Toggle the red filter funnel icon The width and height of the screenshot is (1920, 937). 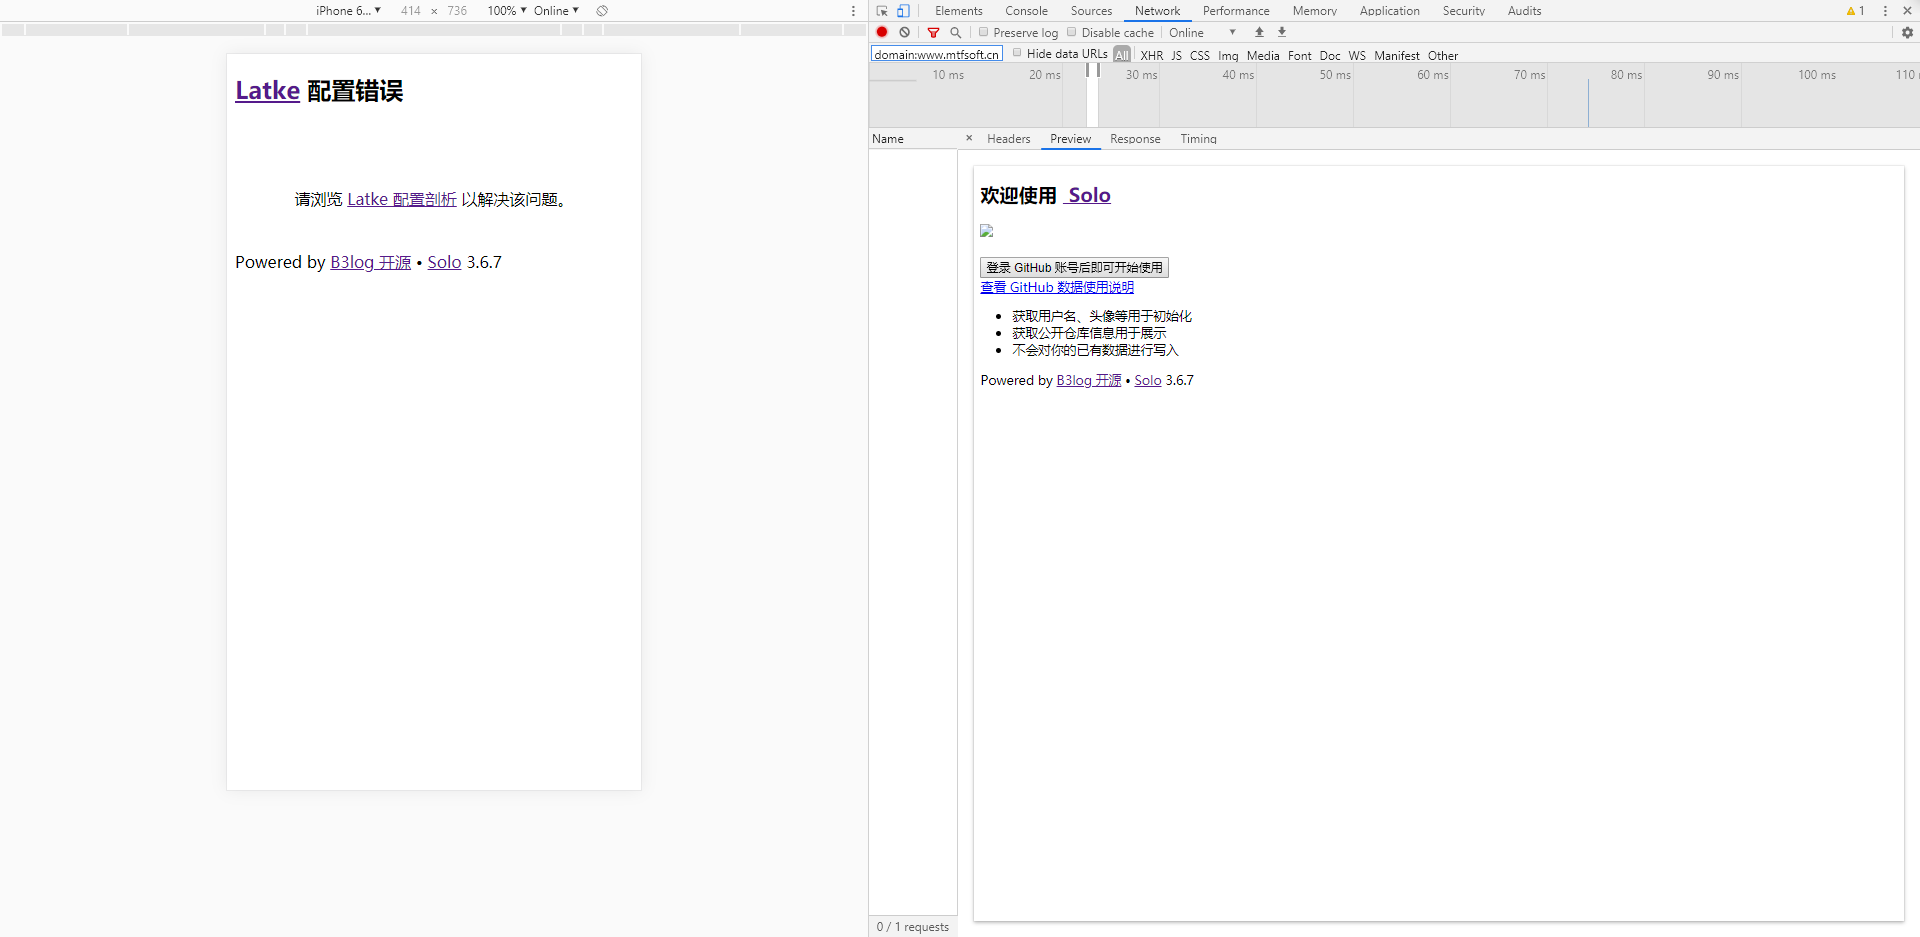(933, 32)
